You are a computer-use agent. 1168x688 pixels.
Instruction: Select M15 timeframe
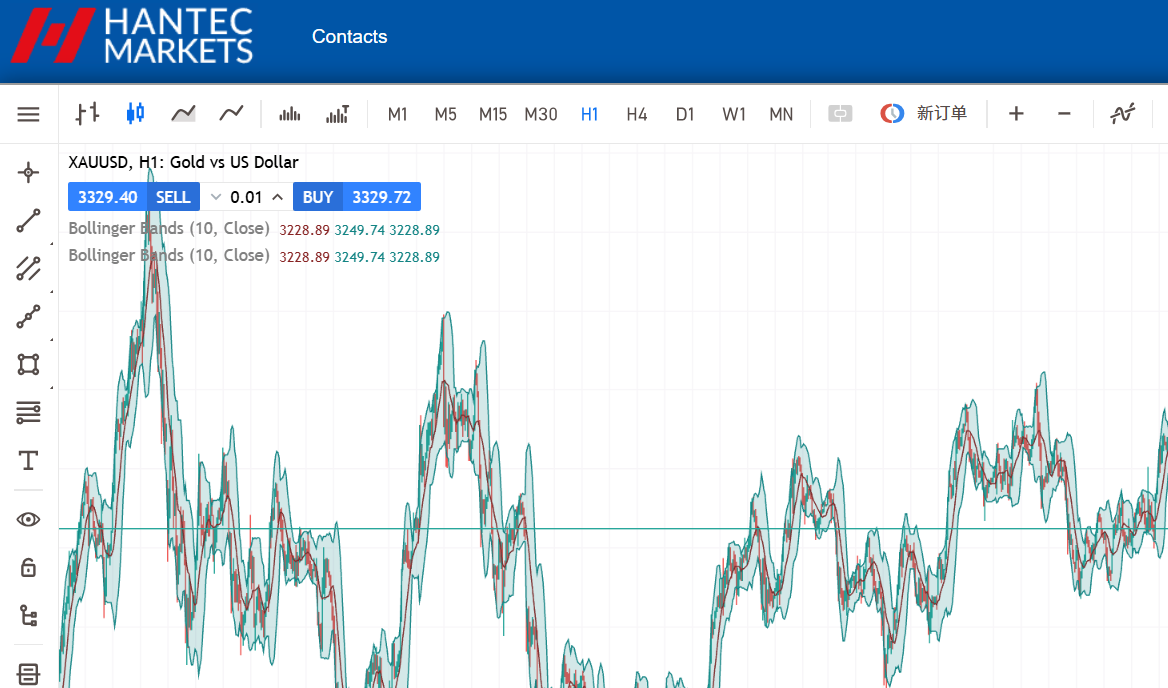(x=492, y=114)
